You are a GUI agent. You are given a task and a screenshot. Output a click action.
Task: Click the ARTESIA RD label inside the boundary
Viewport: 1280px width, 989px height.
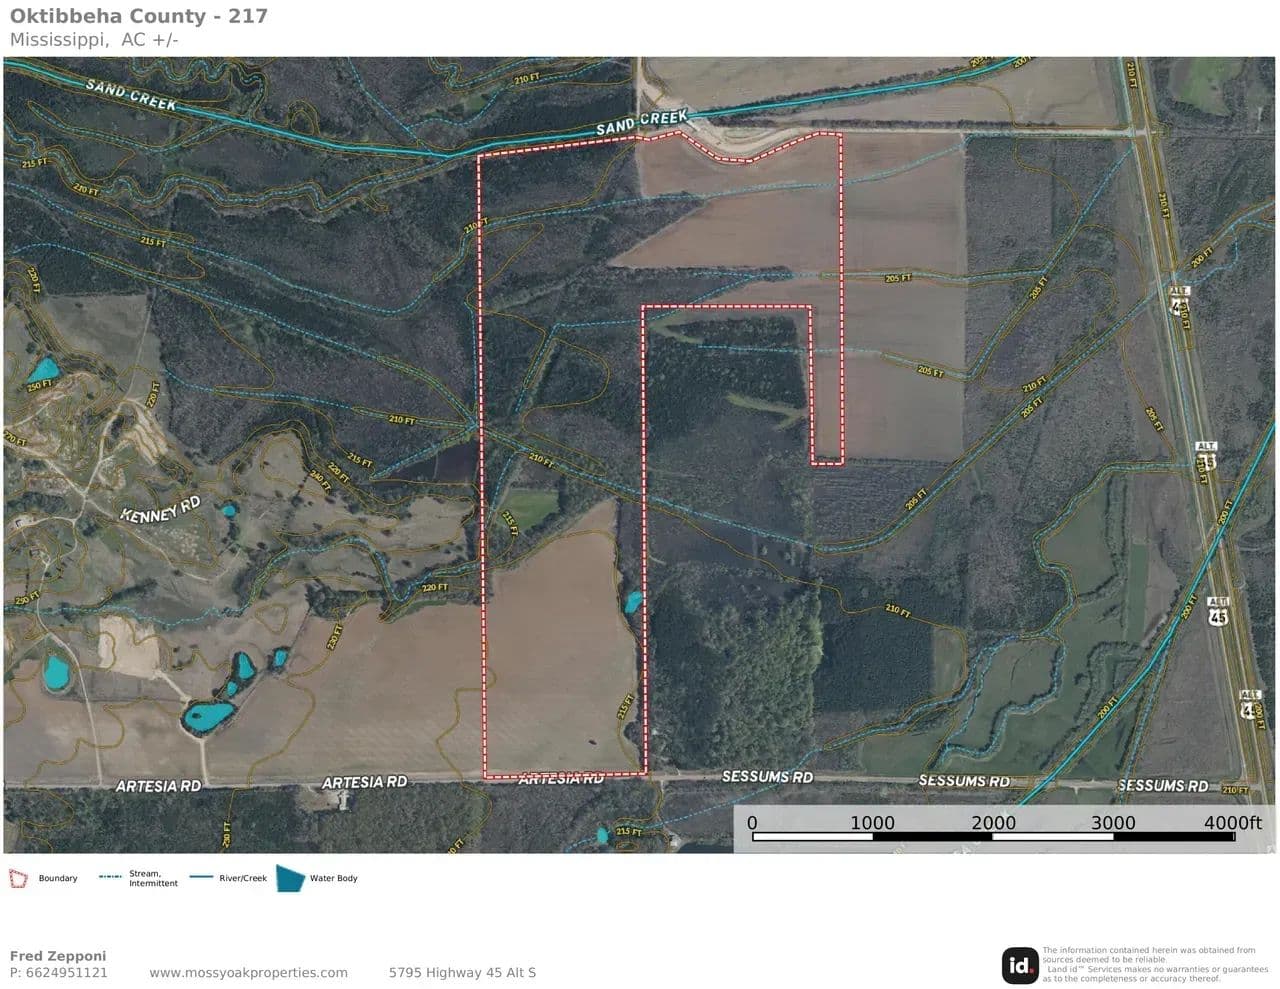tap(562, 778)
